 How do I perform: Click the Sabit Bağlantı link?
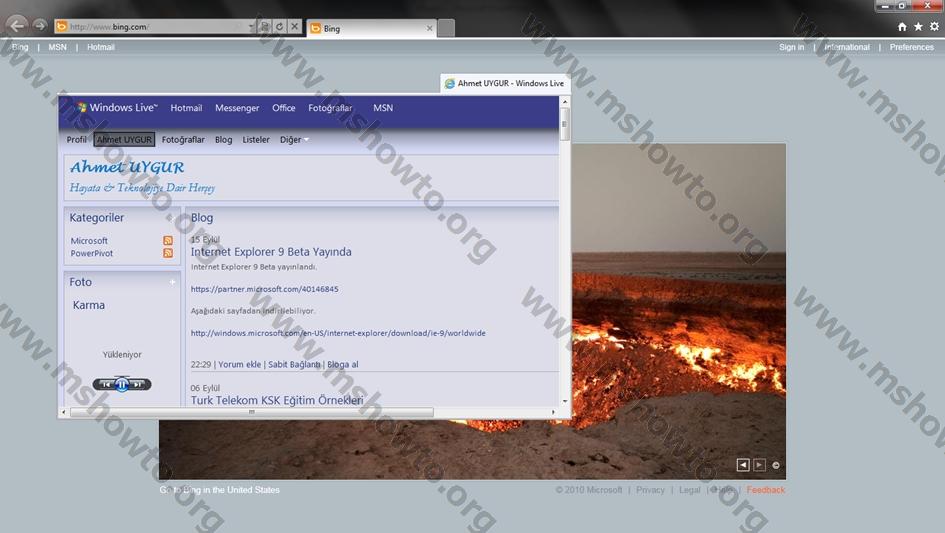point(294,364)
